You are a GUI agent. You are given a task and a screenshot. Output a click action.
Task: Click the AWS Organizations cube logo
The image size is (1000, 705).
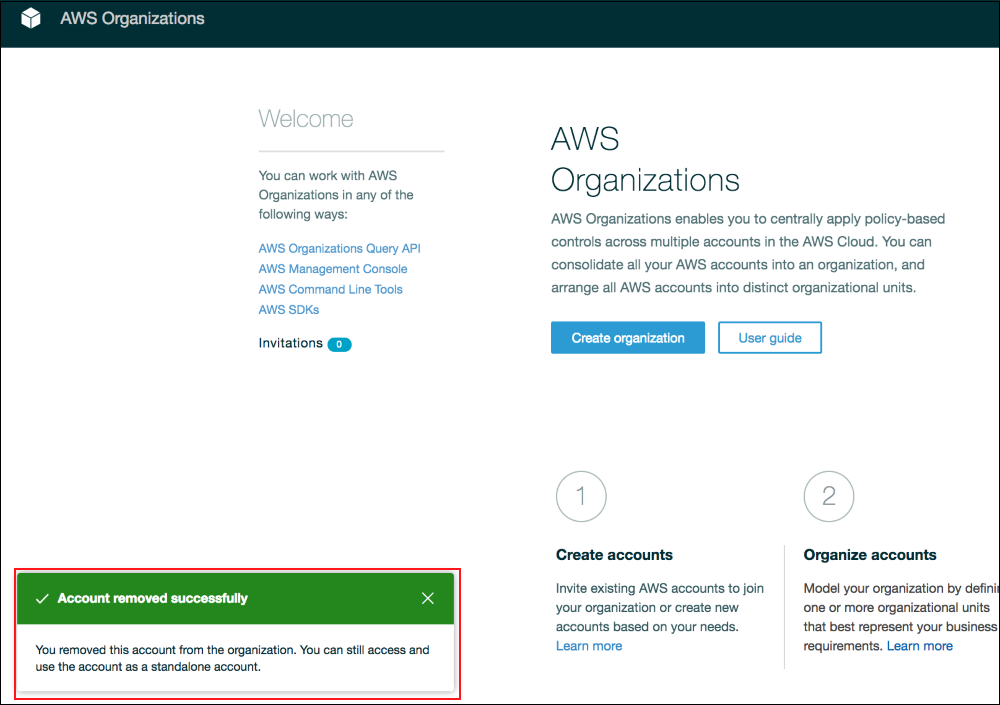click(x=31, y=19)
